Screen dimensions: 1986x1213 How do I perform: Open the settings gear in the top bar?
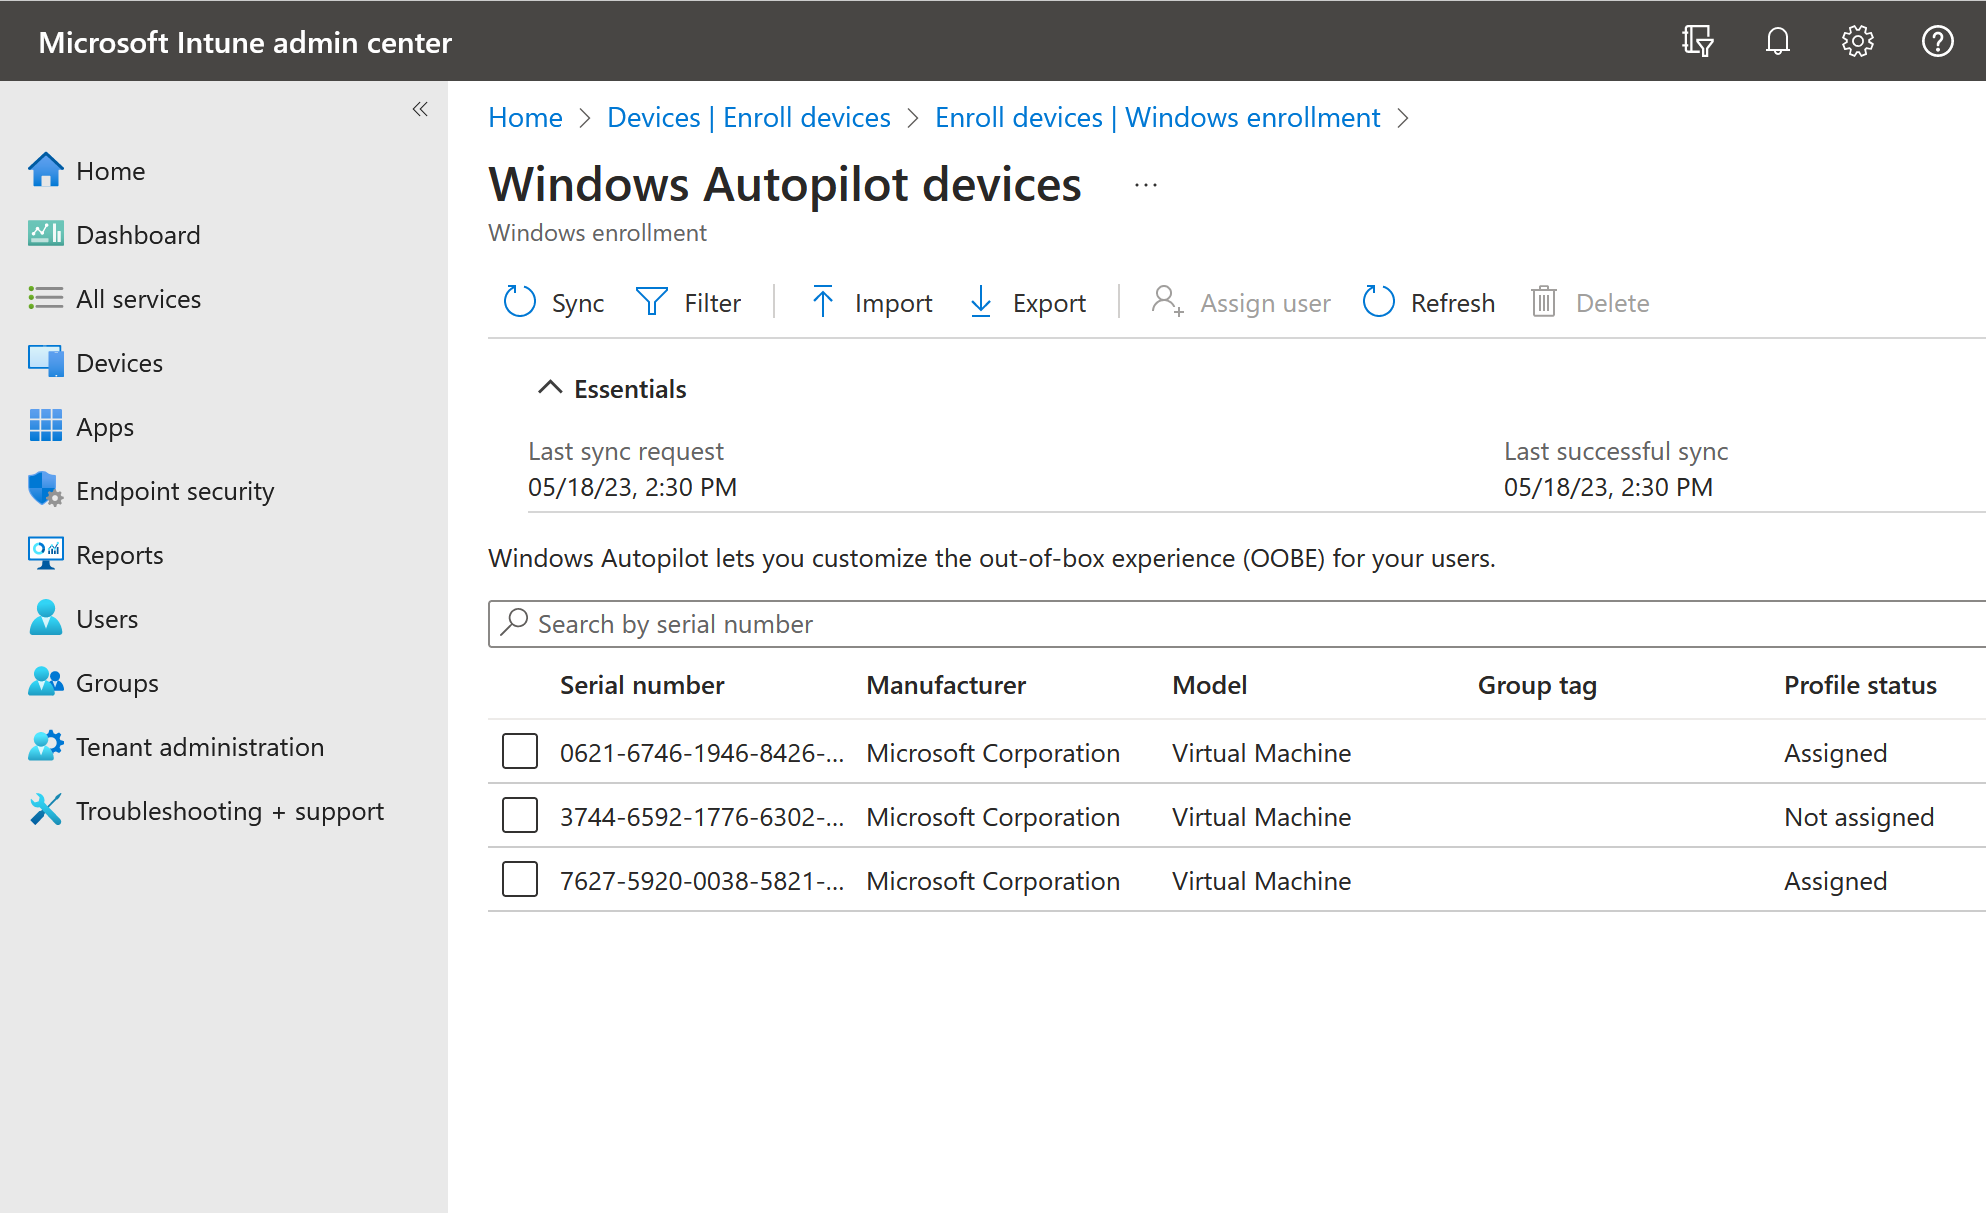coord(1857,41)
